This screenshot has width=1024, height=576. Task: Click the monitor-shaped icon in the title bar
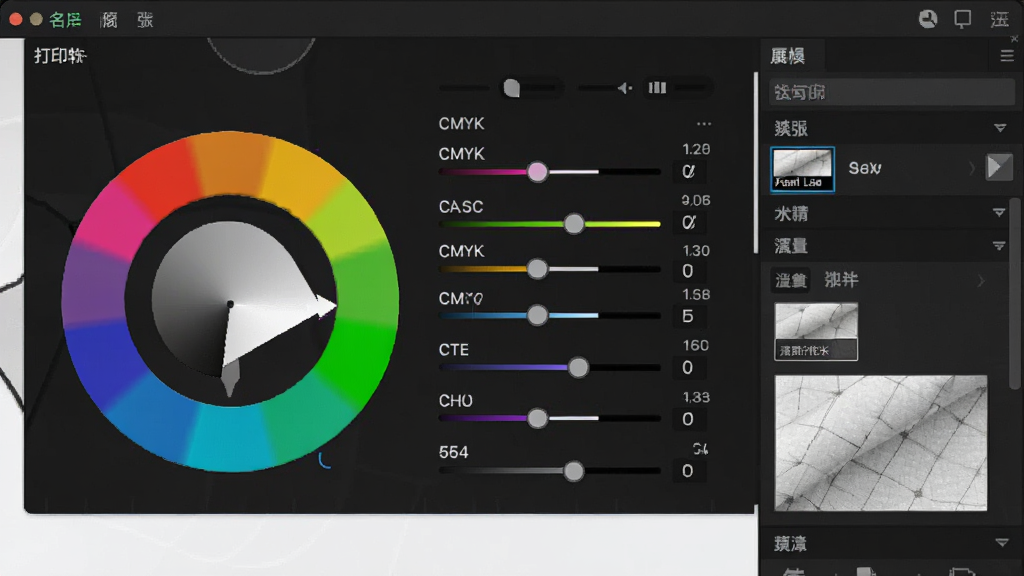tap(963, 19)
